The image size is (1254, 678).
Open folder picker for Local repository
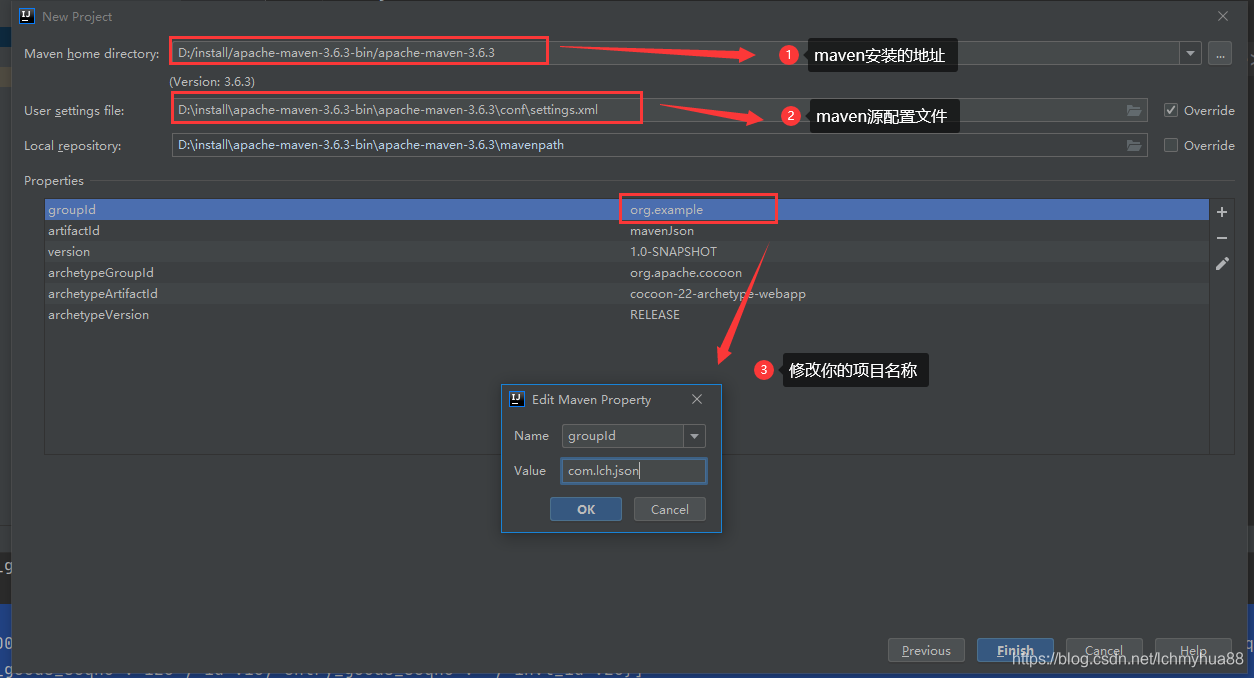1134,145
